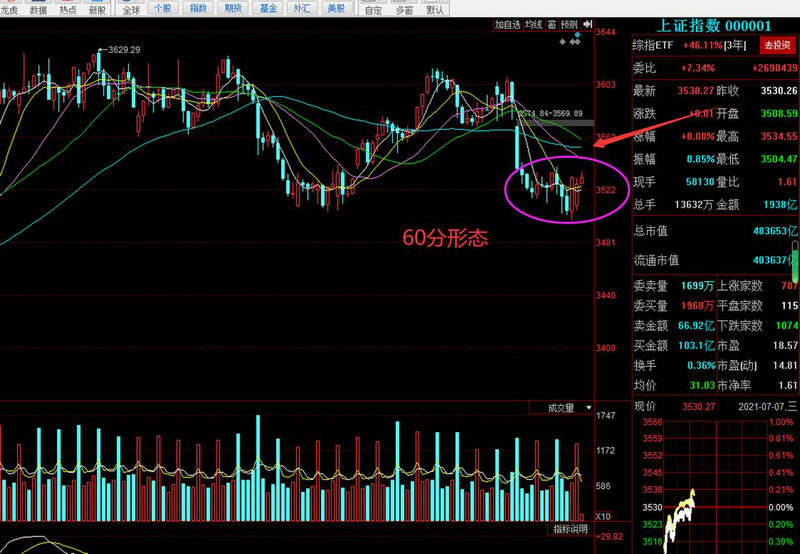Toggle the 窗 window option
800x554 pixels.
tap(551, 25)
